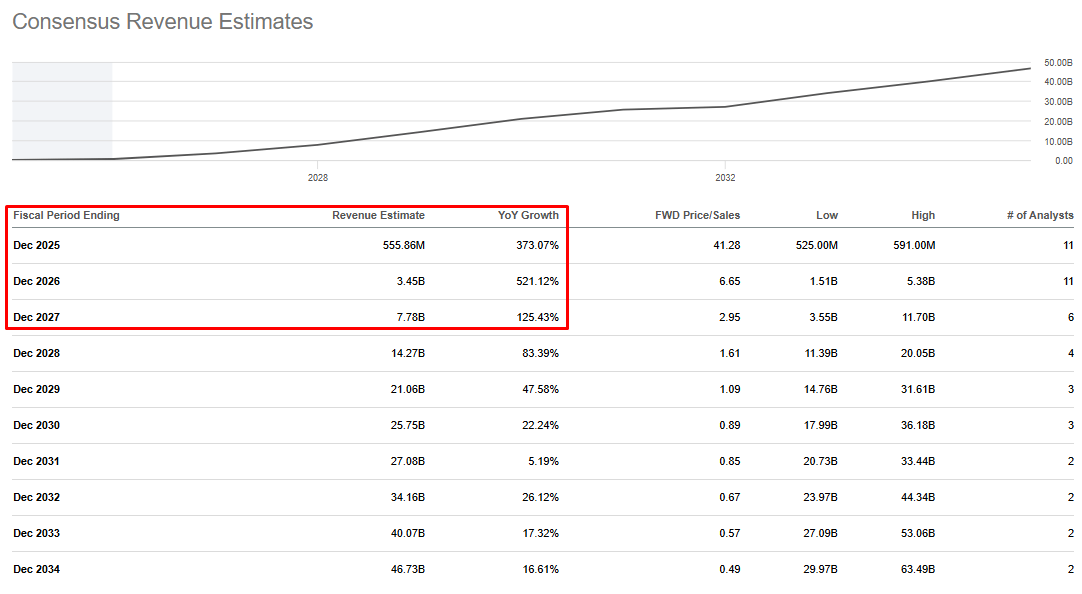The width and height of the screenshot is (1082, 594).
Task: Click the 2032 label on chart axis
Action: pos(726,178)
